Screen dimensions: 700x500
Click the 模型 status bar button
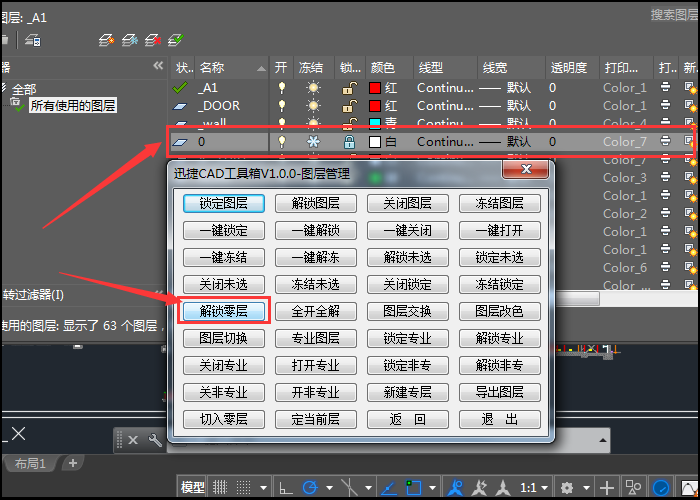[192, 487]
